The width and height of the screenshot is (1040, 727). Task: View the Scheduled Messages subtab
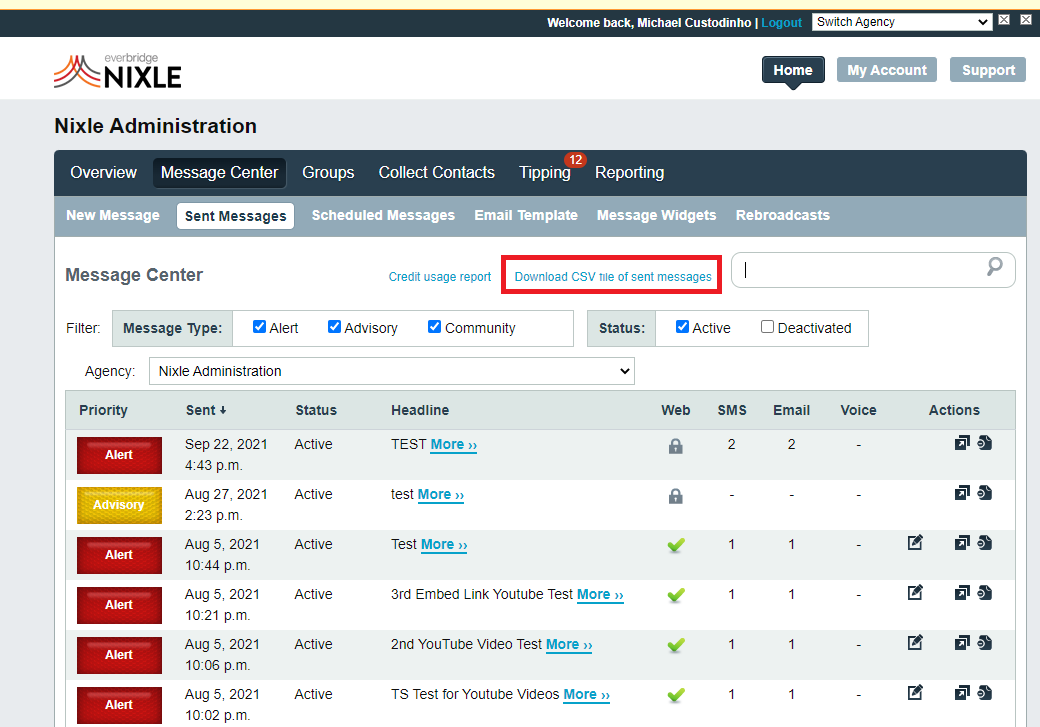point(383,216)
